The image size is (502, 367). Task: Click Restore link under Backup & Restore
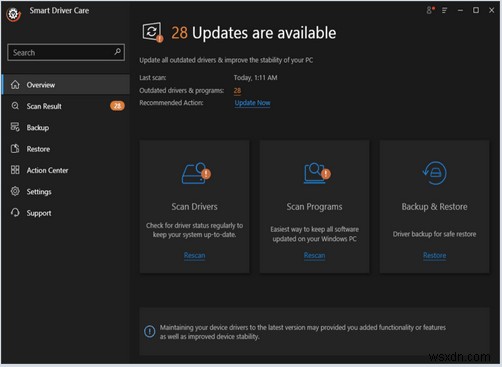click(x=434, y=255)
